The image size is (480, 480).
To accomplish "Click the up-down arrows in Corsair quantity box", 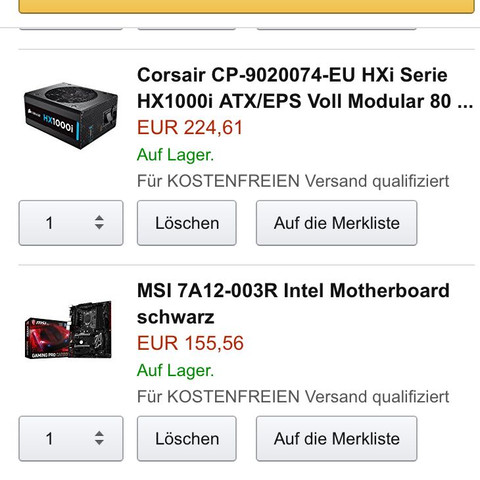I will point(99,222).
